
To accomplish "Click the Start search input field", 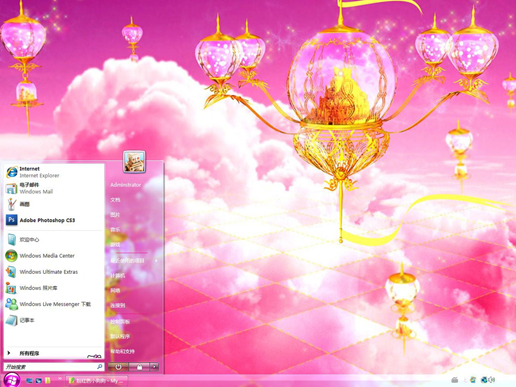I will tap(54, 367).
